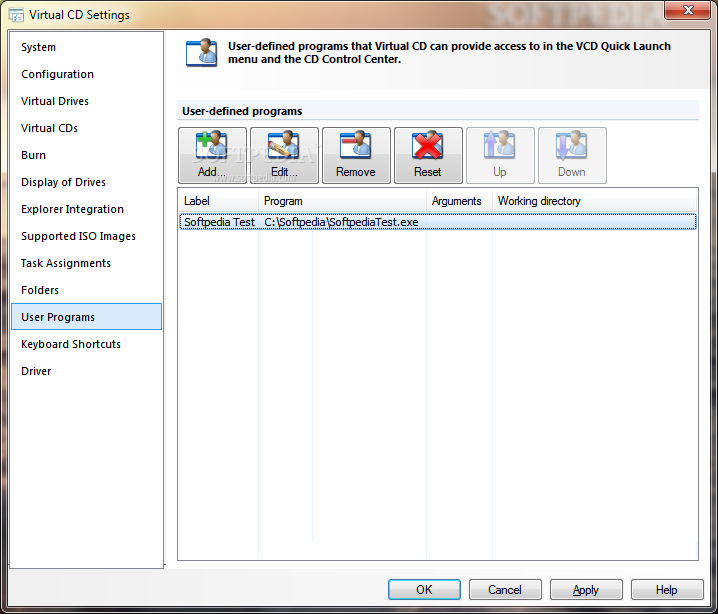Click the C:\Softpedia\SoftpediaTest.exe program path
The image size is (718, 614).
341,222
